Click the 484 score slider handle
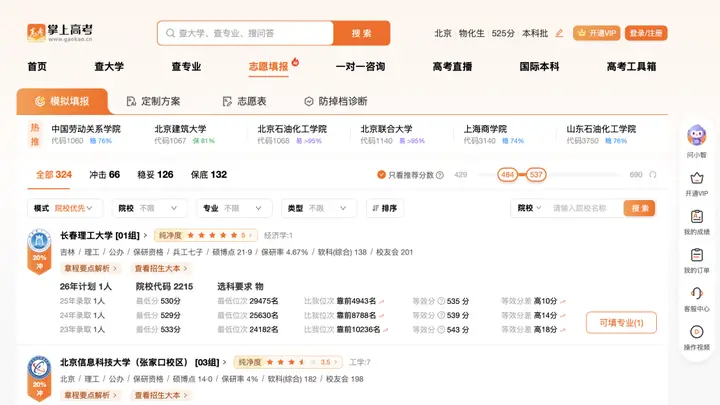Viewport: 720px width, 405px height. pyautogui.click(x=507, y=174)
